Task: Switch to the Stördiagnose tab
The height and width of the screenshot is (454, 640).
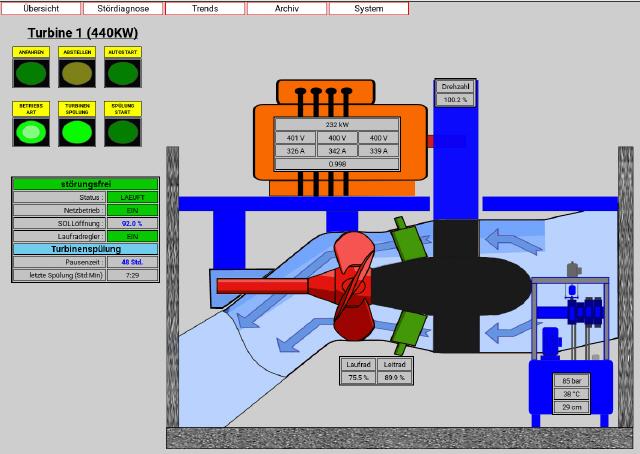Action: (123, 8)
